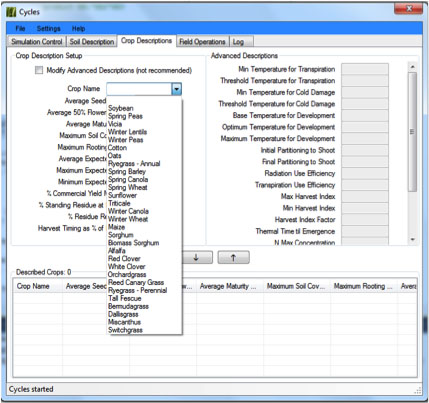Choose Vicia in the dropdown list

tap(115, 124)
